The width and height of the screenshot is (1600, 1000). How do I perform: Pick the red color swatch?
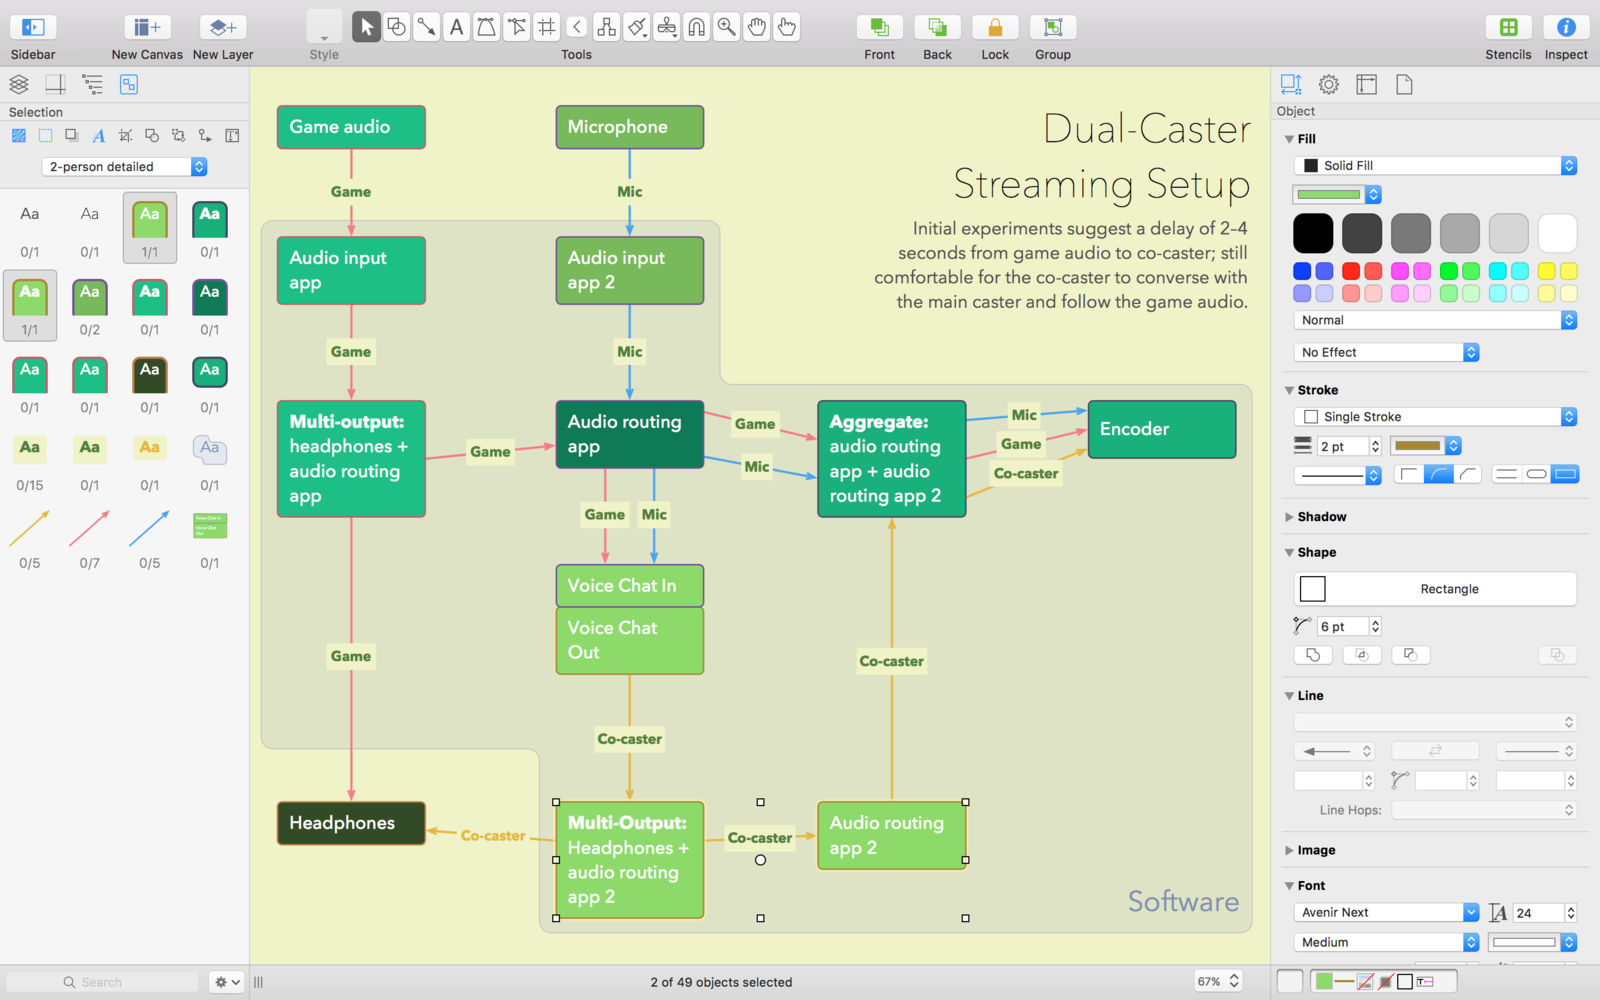1351,271
